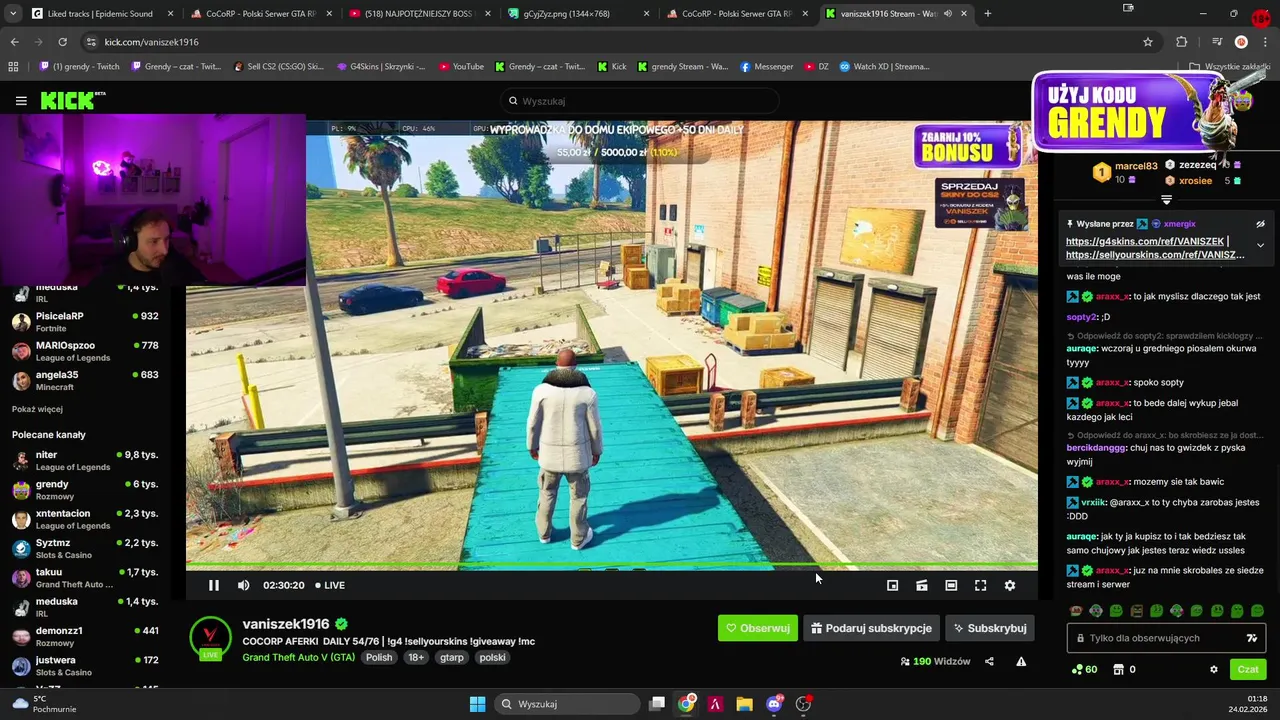Image resolution: width=1280 pixels, height=720 pixels.
Task: Reload the current page
Action: click(x=62, y=42)
